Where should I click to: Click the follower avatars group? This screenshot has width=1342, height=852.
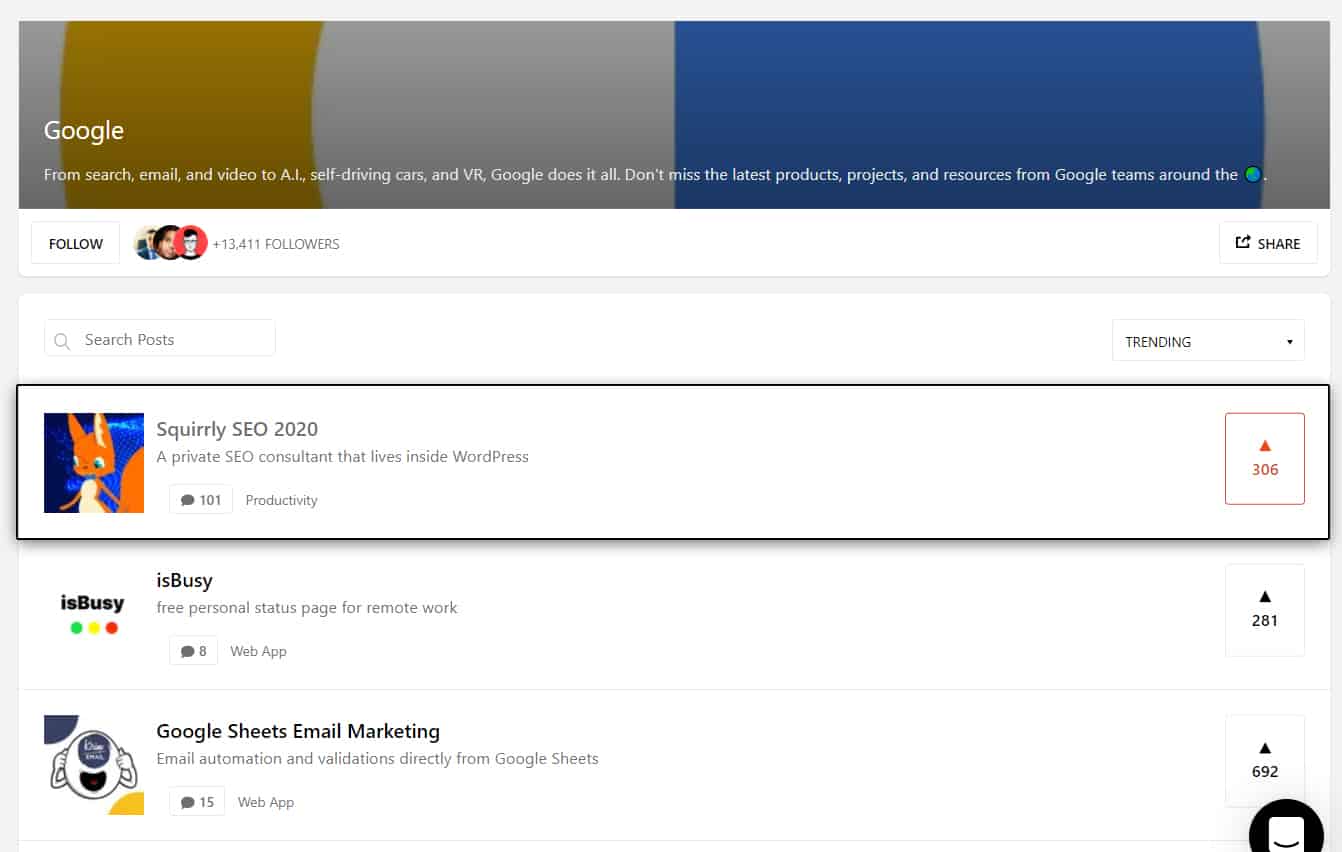[170, 243]
